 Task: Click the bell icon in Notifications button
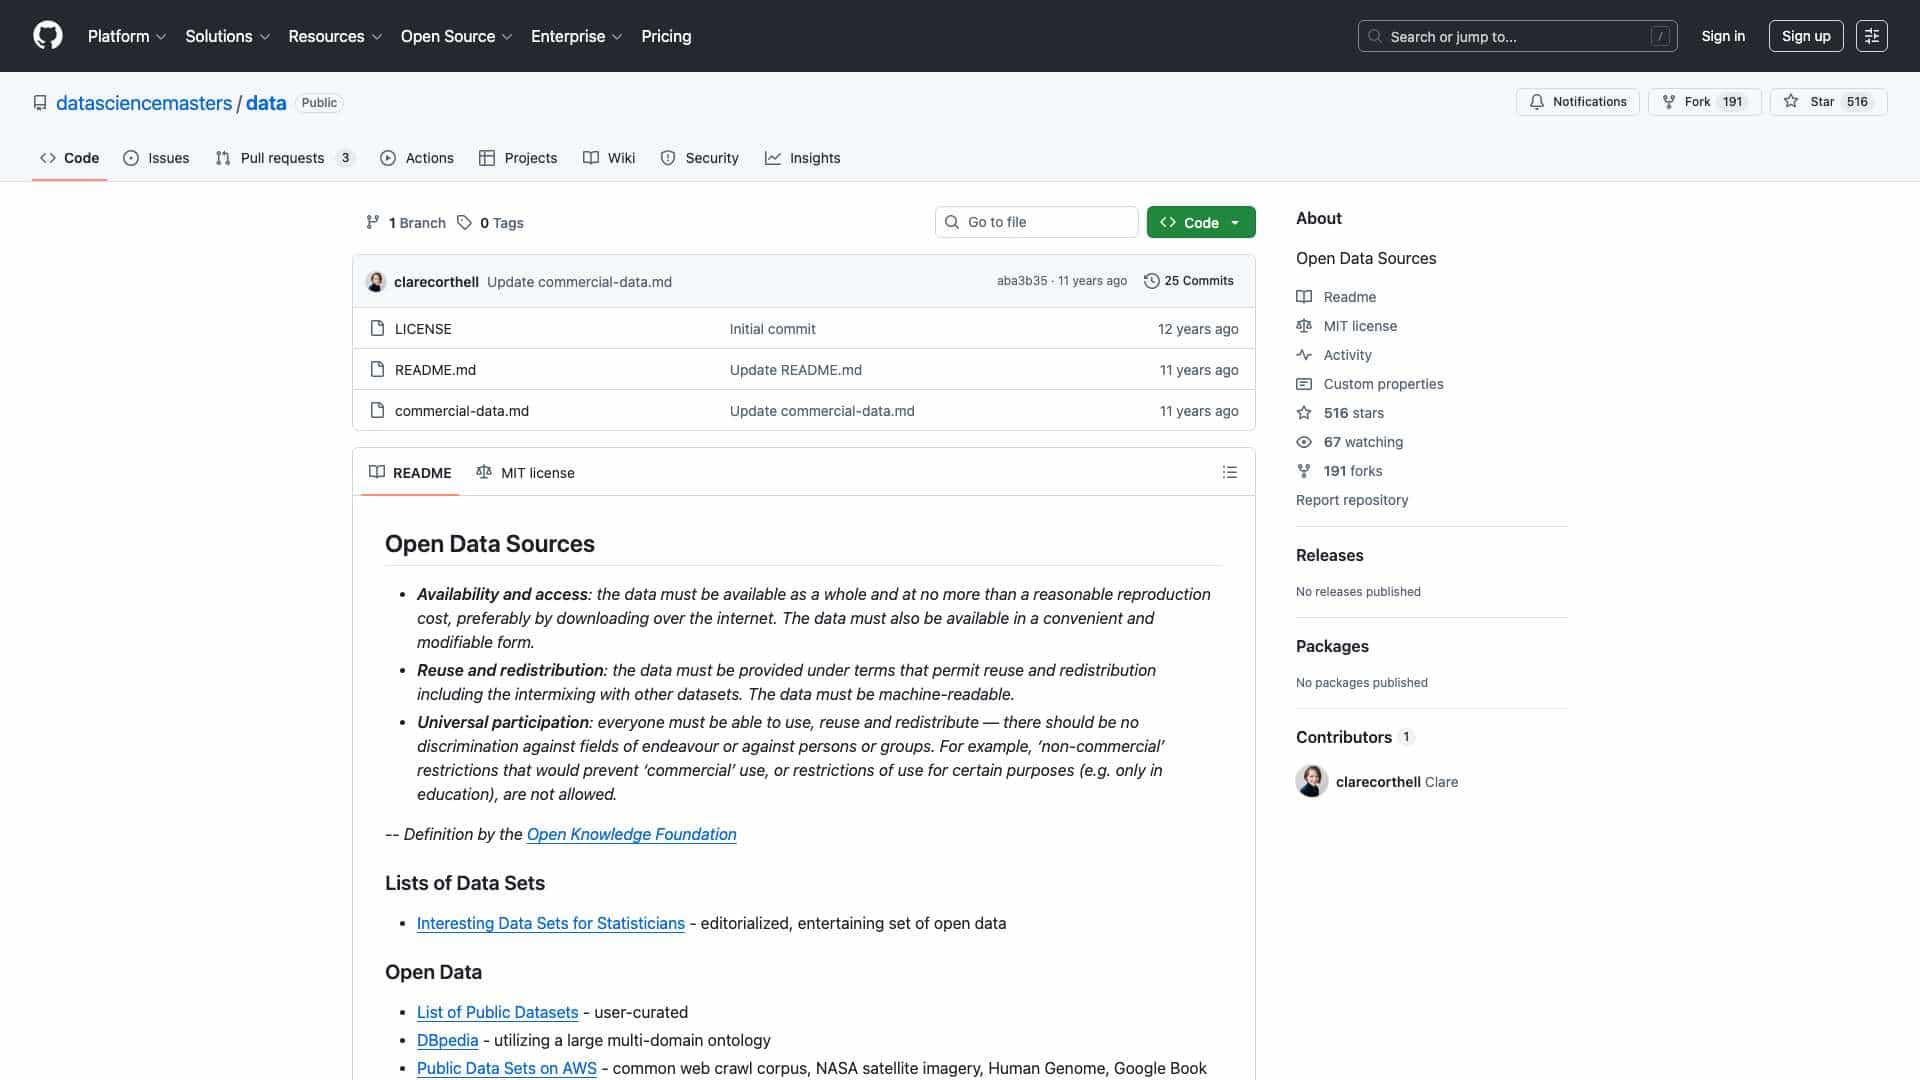[1537, 102]
